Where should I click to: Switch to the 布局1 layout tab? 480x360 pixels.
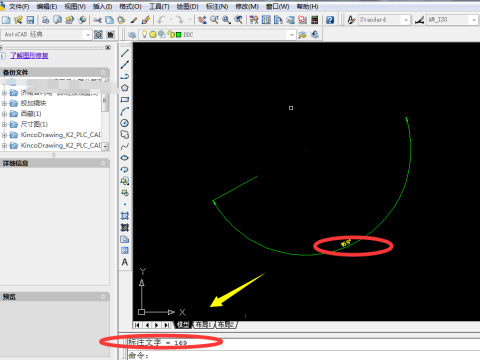[203, 325]
